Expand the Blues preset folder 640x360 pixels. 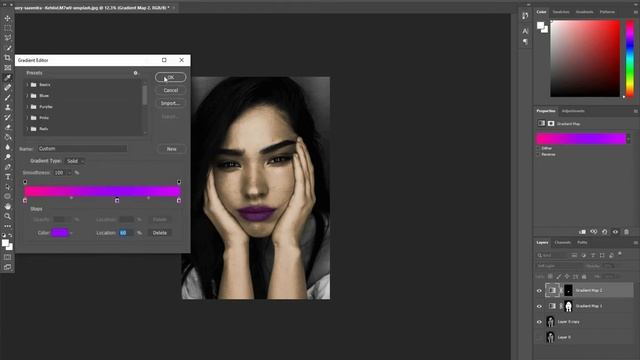point(27,96)
